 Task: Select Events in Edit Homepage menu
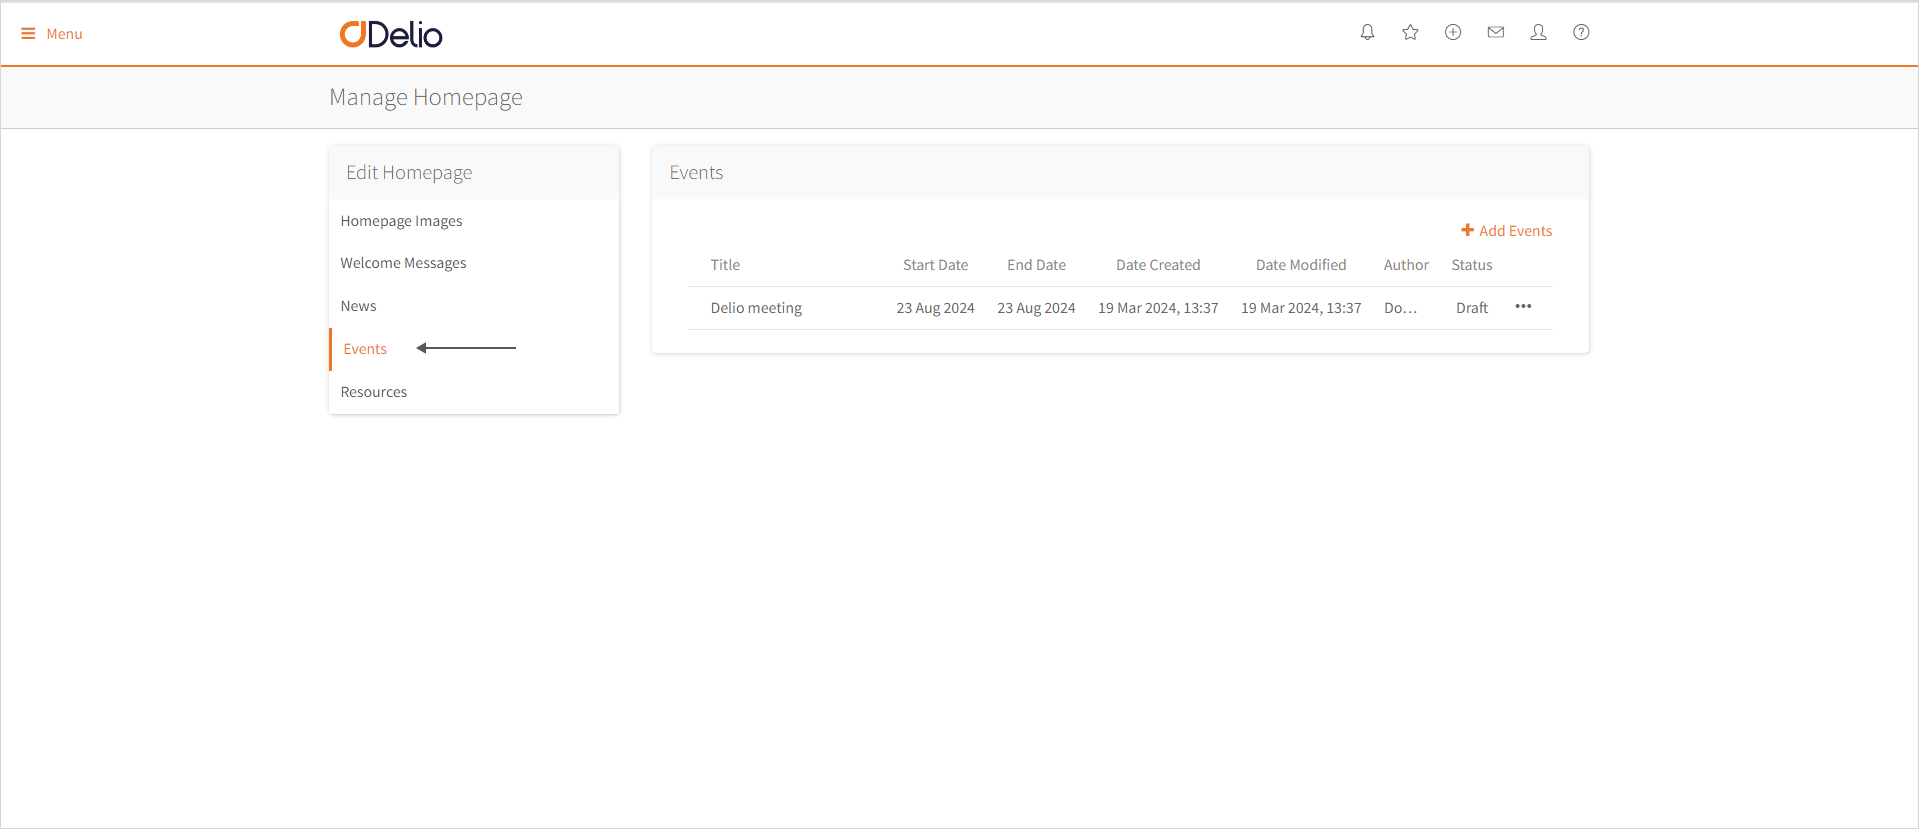click(365, 349)
